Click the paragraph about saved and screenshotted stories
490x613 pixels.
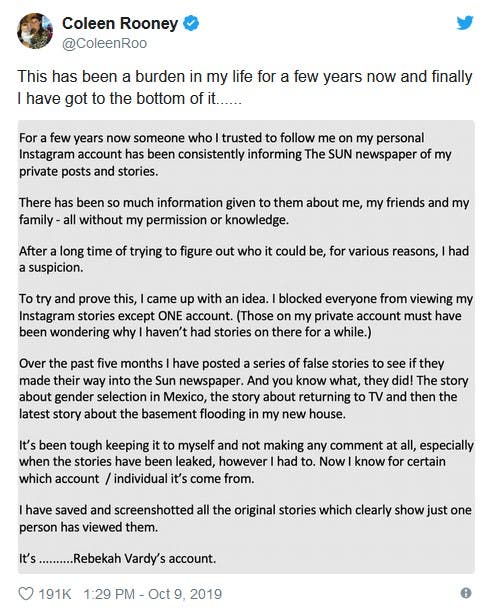coord(245,519)
